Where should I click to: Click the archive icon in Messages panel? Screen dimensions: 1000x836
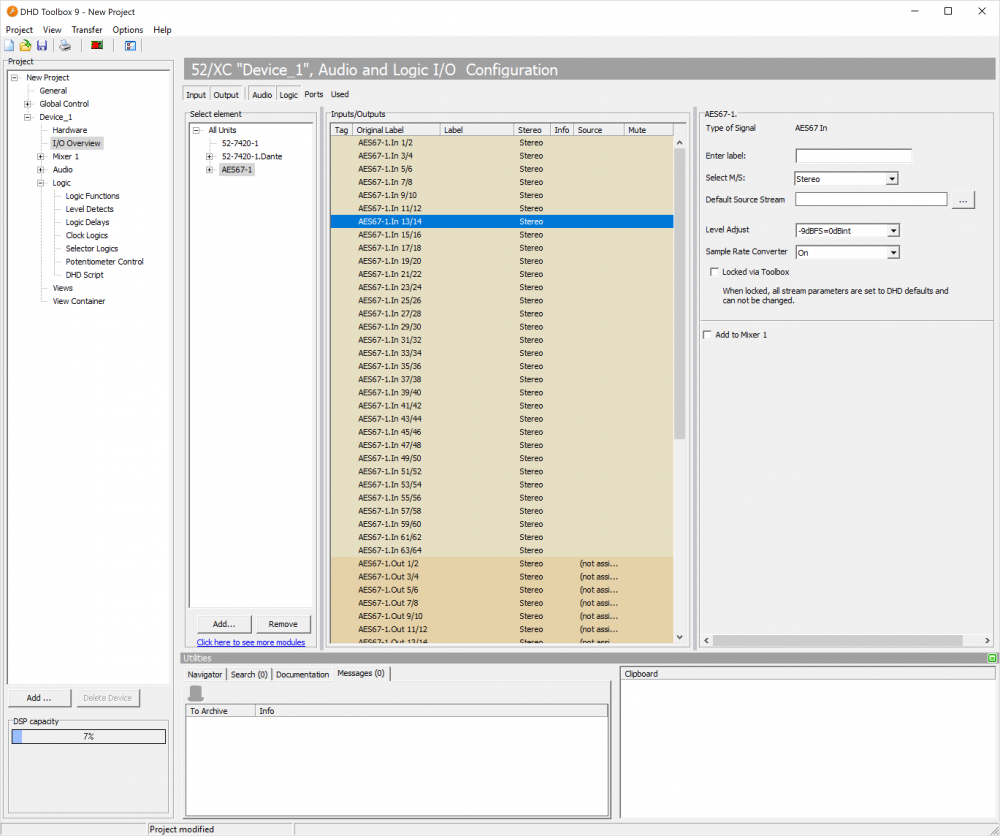pos(196,693)
